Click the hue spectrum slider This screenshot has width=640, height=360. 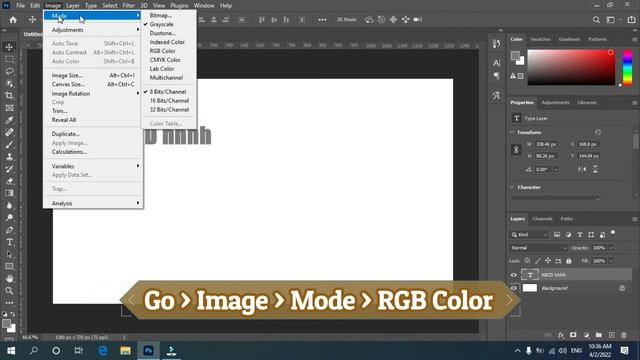[x=627, y=67]
